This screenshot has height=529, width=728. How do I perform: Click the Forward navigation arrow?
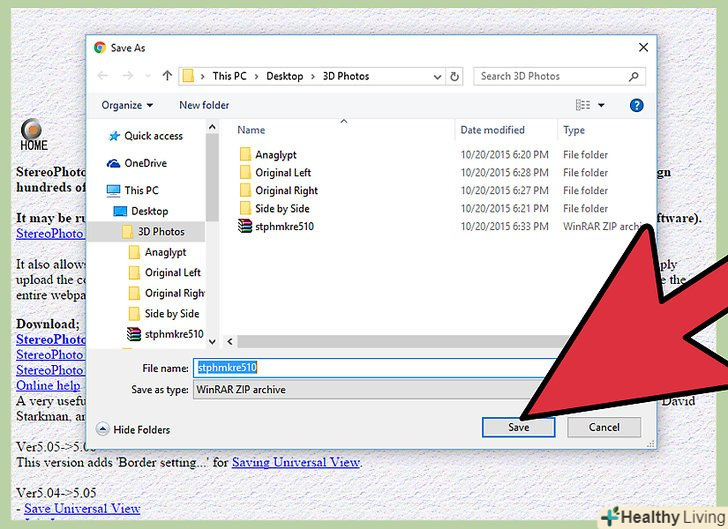coord(128,76)
